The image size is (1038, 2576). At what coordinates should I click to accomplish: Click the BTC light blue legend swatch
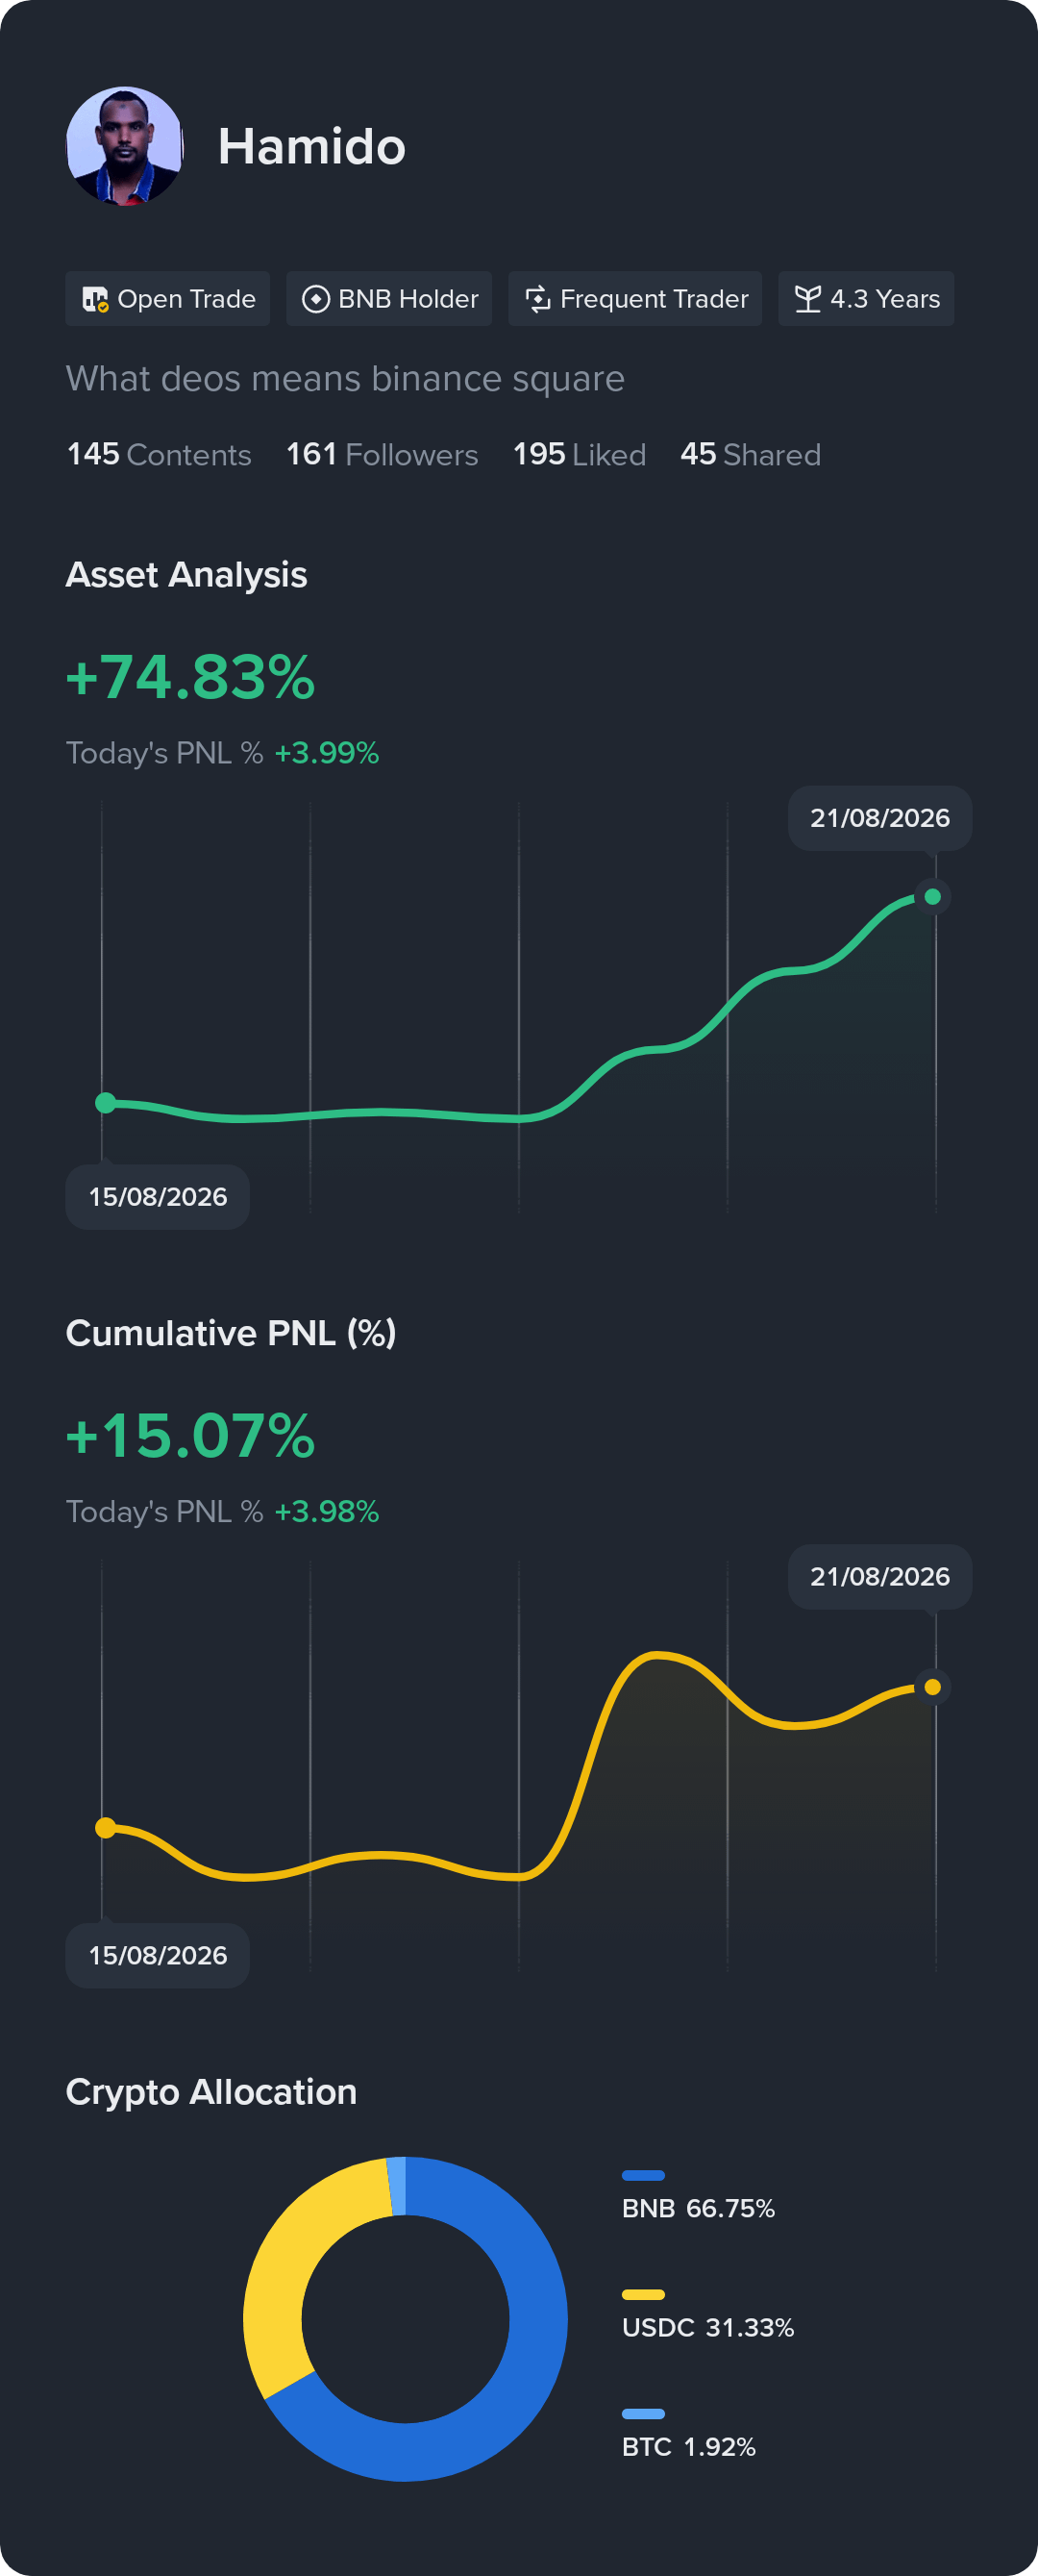643,2413
